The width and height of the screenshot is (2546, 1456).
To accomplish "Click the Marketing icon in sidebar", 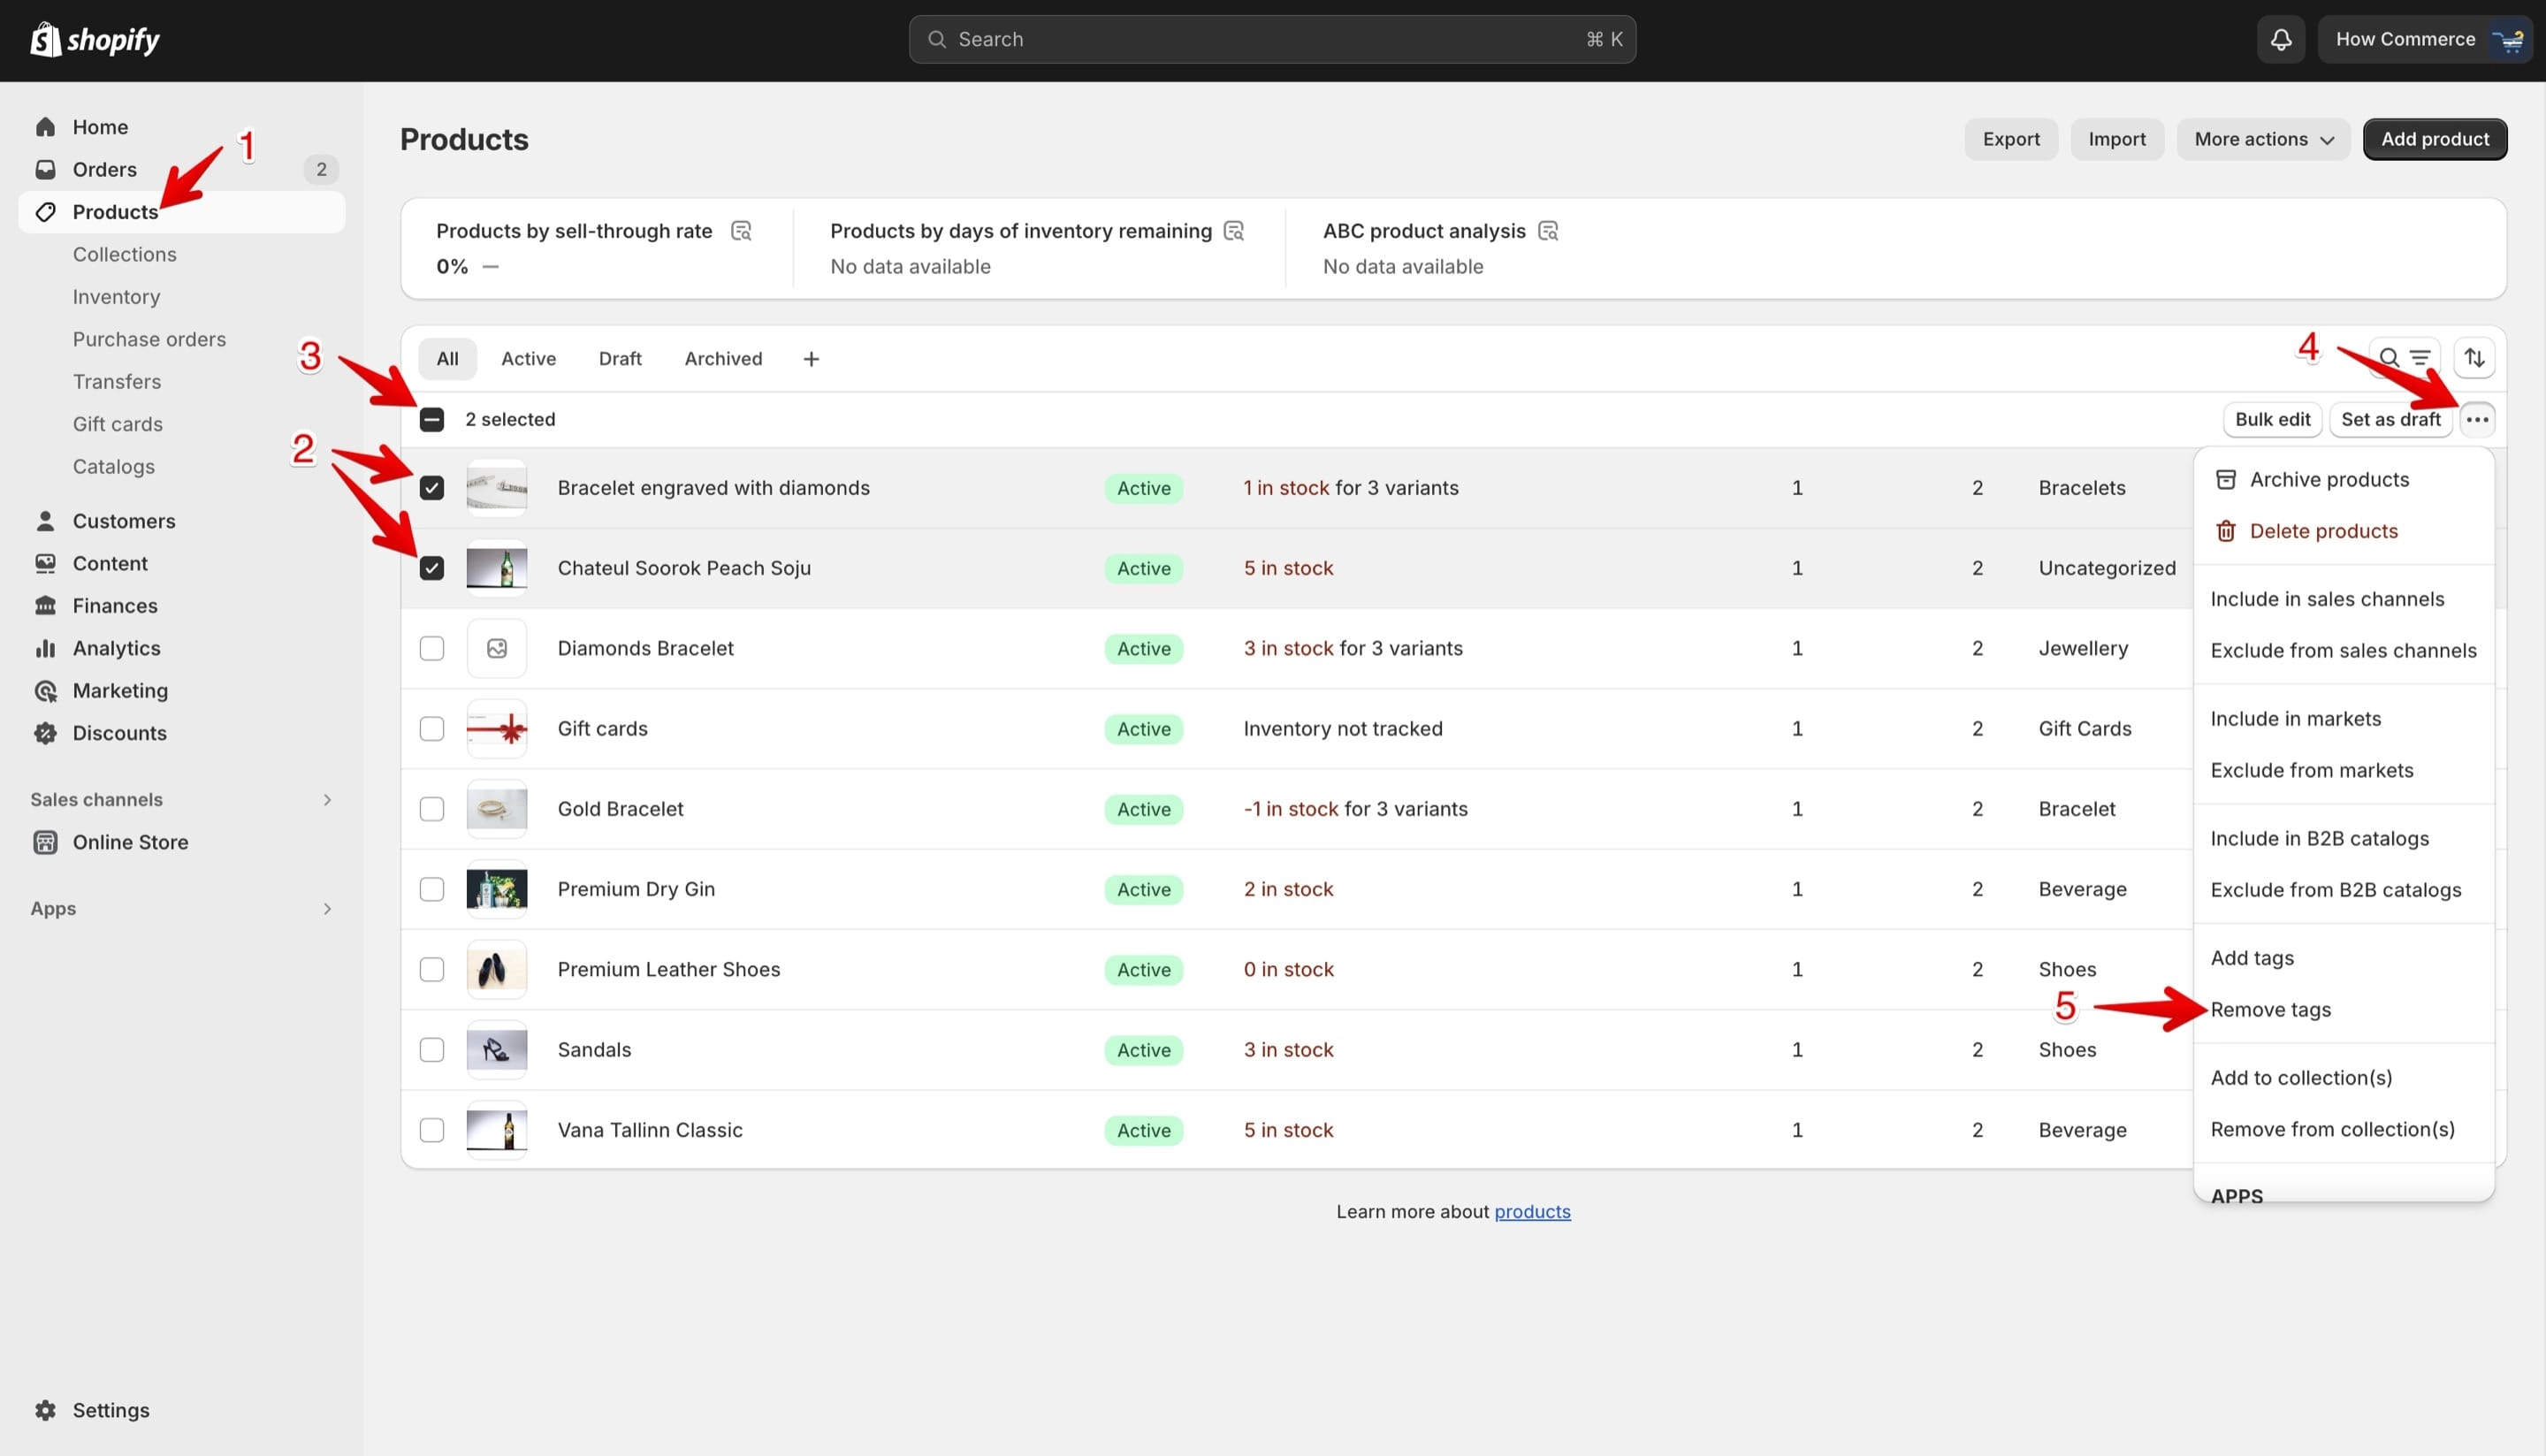I will [x=45, y=691].
